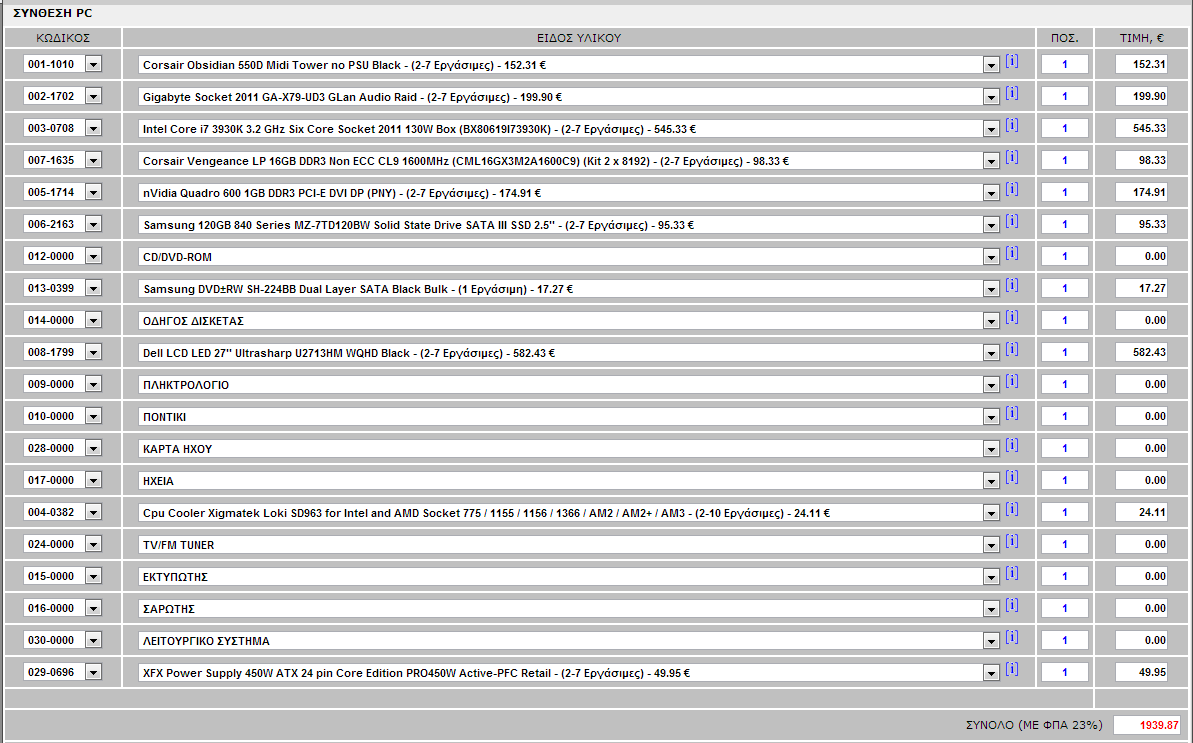1193x743 pixels.
Task: Click info icon in ΠΟΝΤΙΚΙ row
Action: pos(1012,413)
